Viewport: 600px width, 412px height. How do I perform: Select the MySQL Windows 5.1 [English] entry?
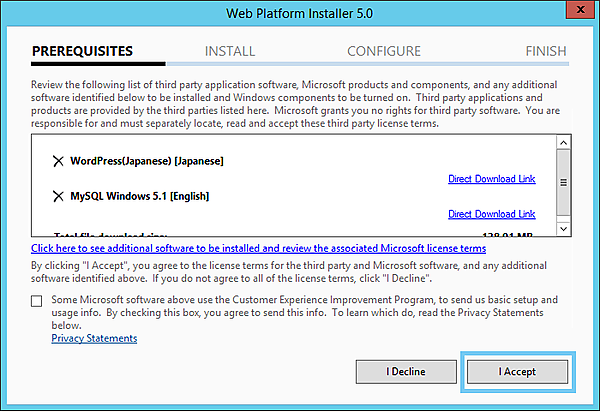(x=139, y=196)
